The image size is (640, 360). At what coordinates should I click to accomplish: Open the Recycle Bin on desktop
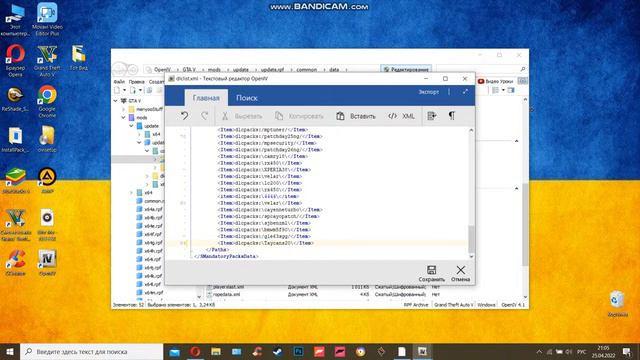pos(617,304)
